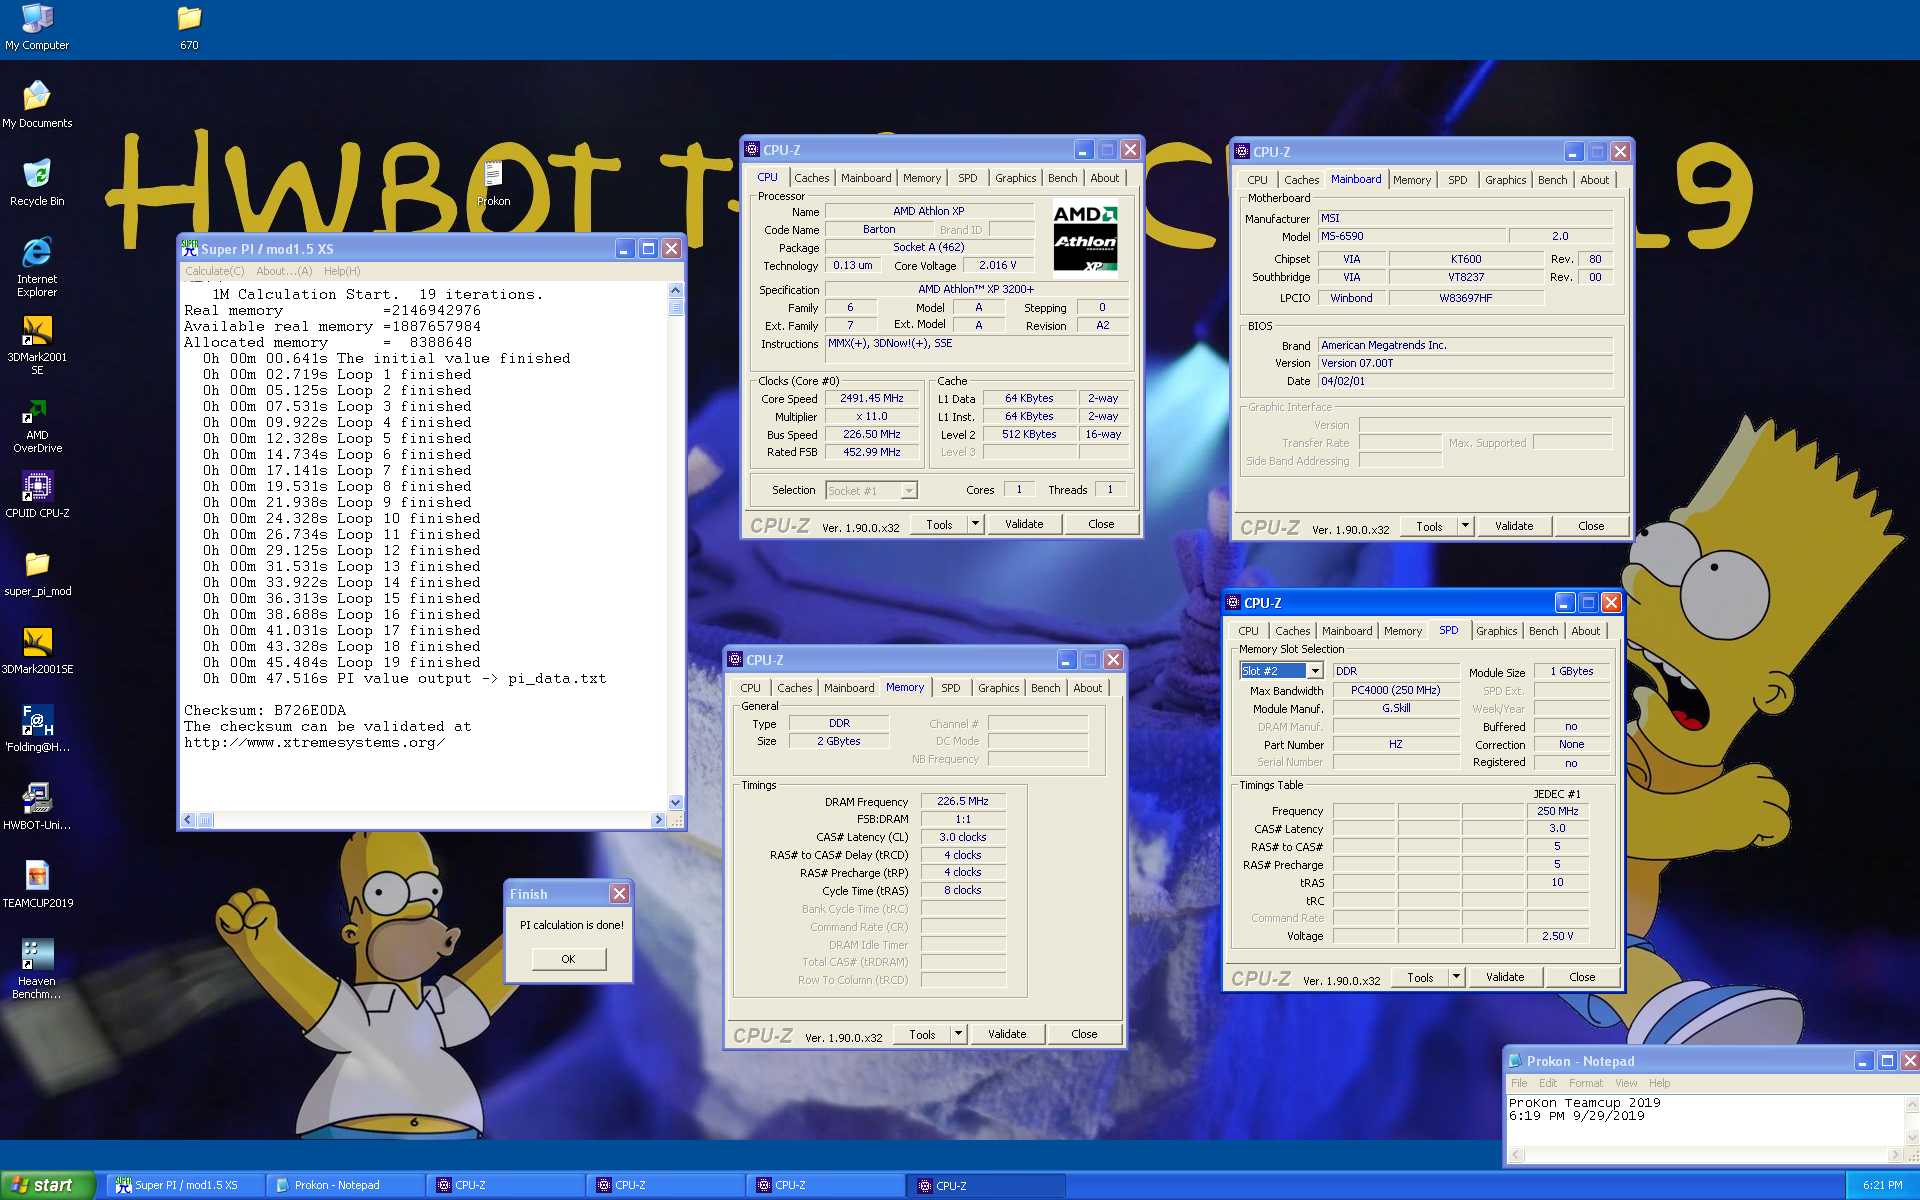Open the Windows Start menu
1920x1200 pixels.
47,1185
